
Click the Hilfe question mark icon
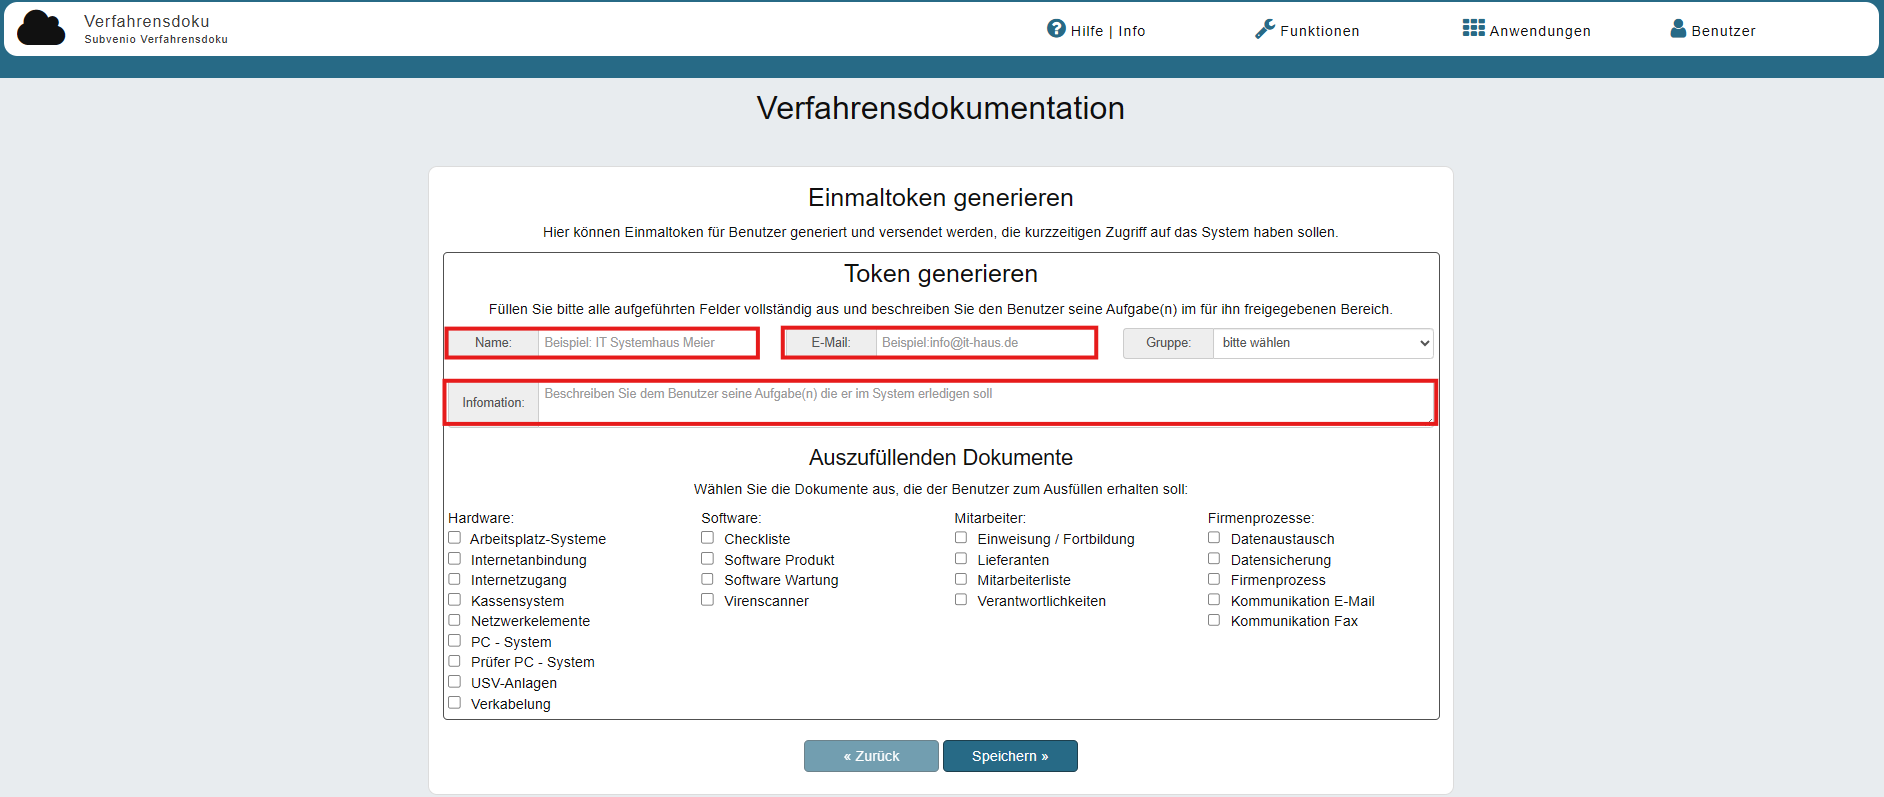(x=1056, y=28)
